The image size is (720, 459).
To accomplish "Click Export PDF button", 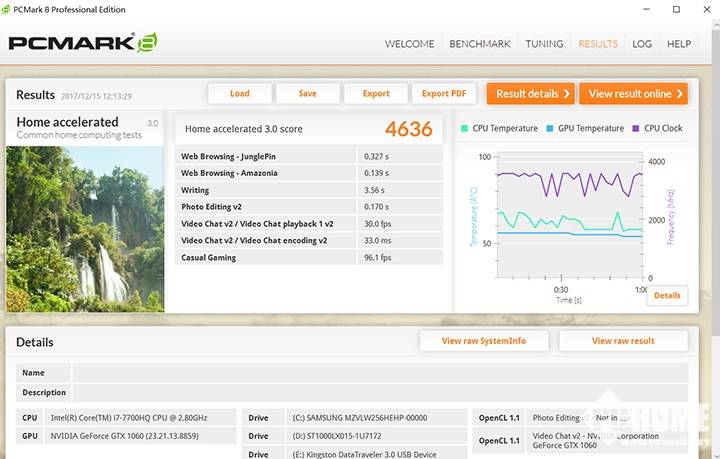I will [444, 94].
